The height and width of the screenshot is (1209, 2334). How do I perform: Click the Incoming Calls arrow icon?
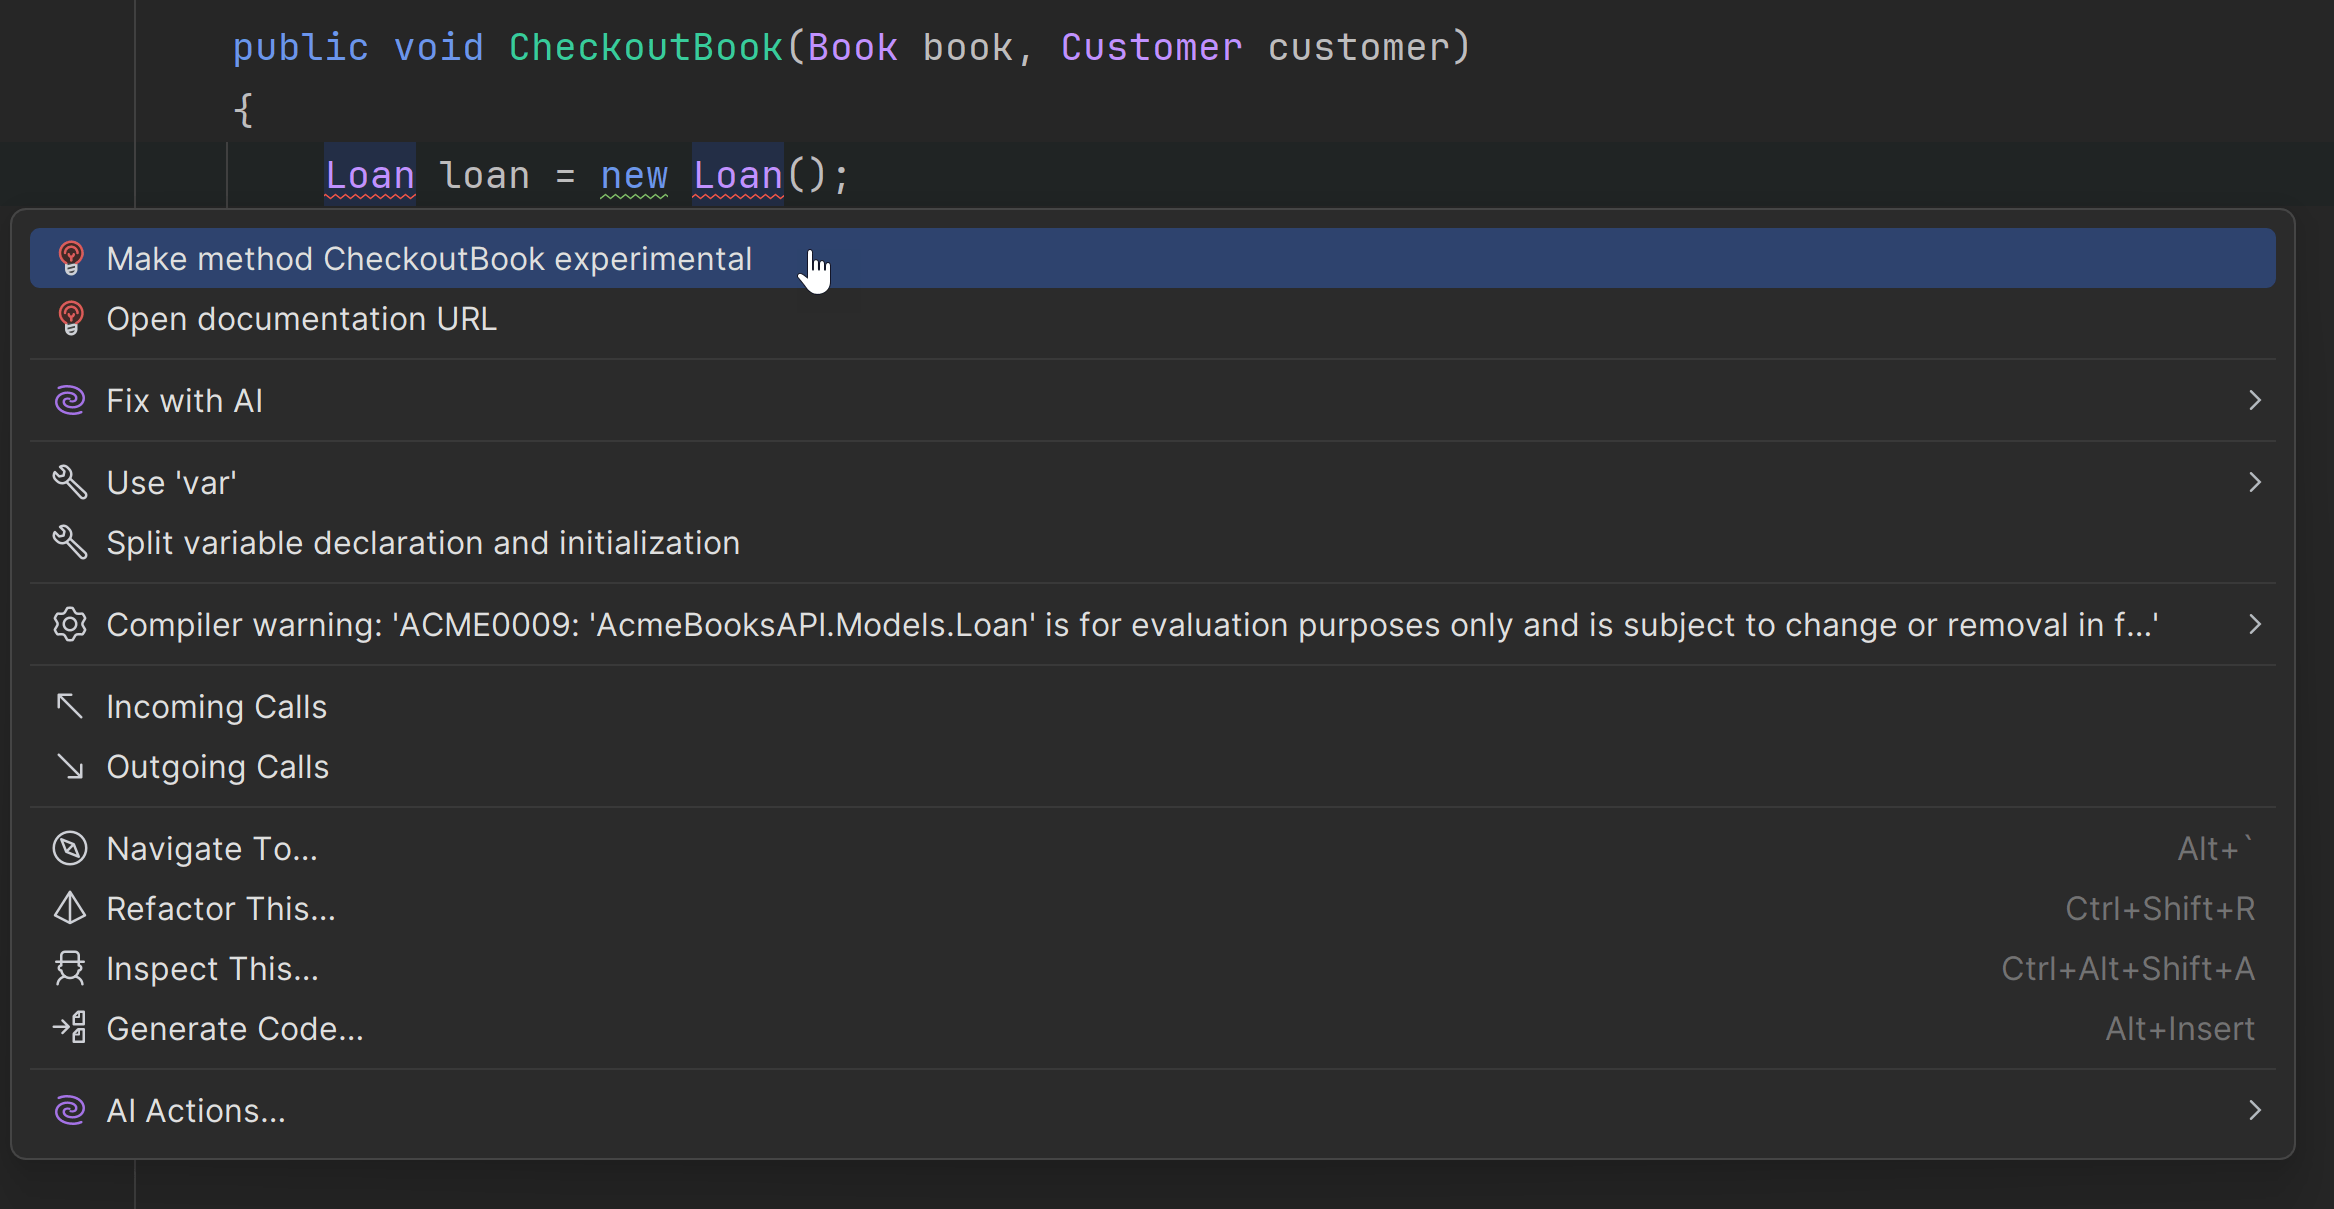coord(70,707)
